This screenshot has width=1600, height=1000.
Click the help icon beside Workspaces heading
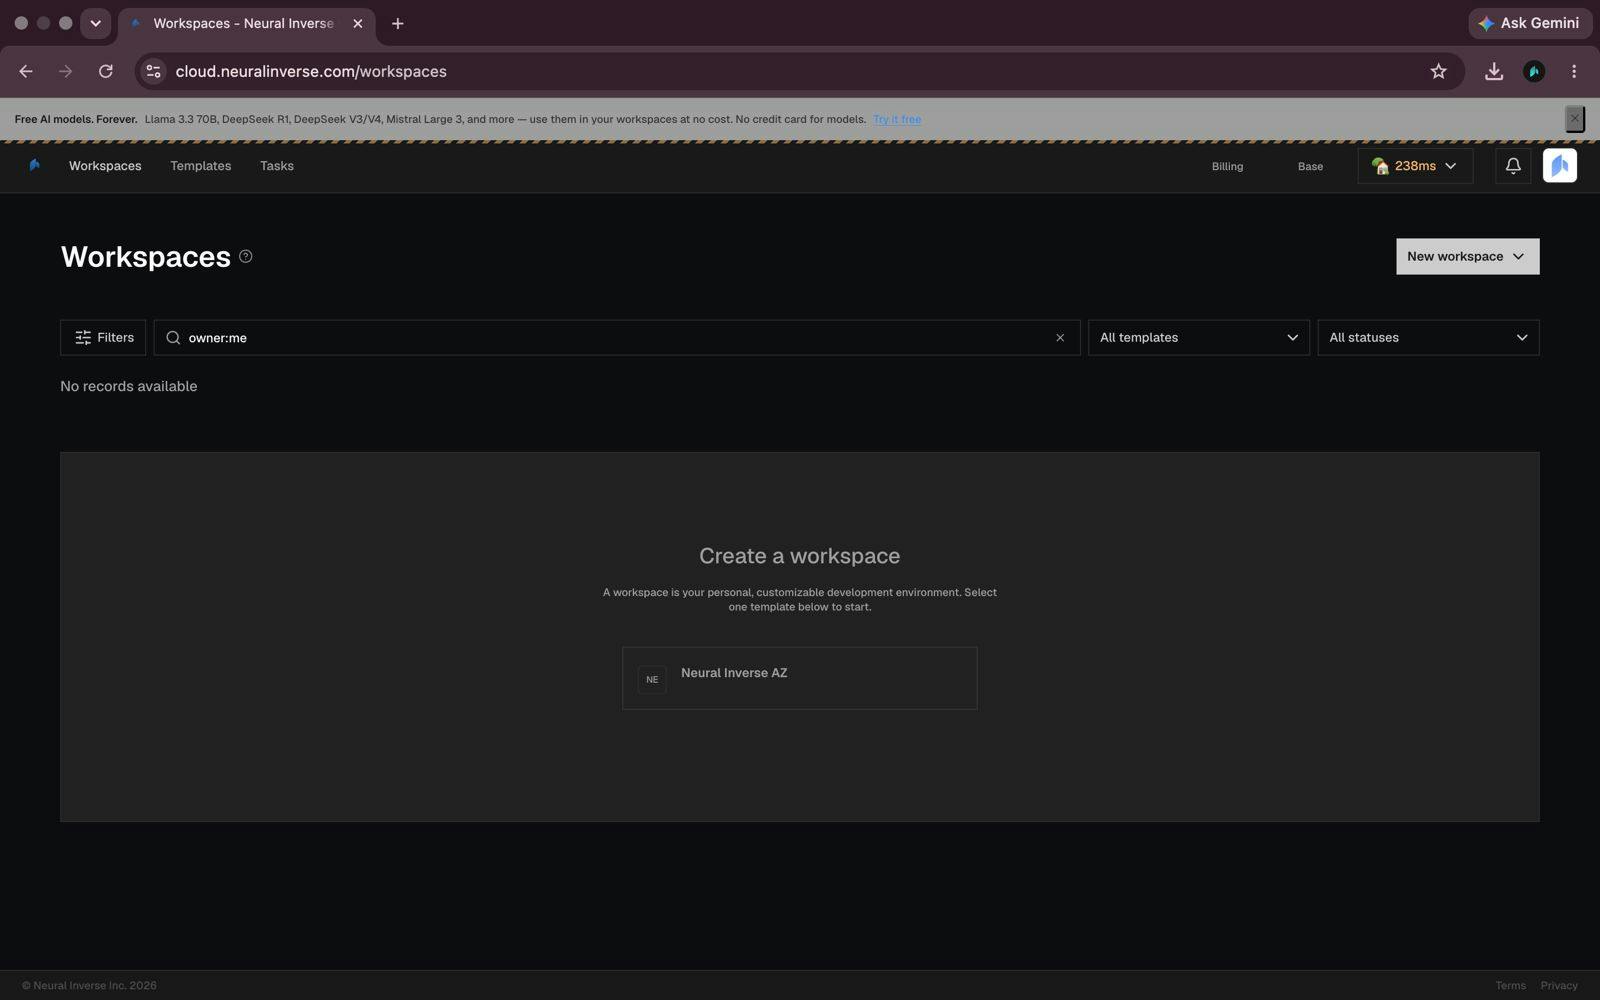(x=246, y=257)
